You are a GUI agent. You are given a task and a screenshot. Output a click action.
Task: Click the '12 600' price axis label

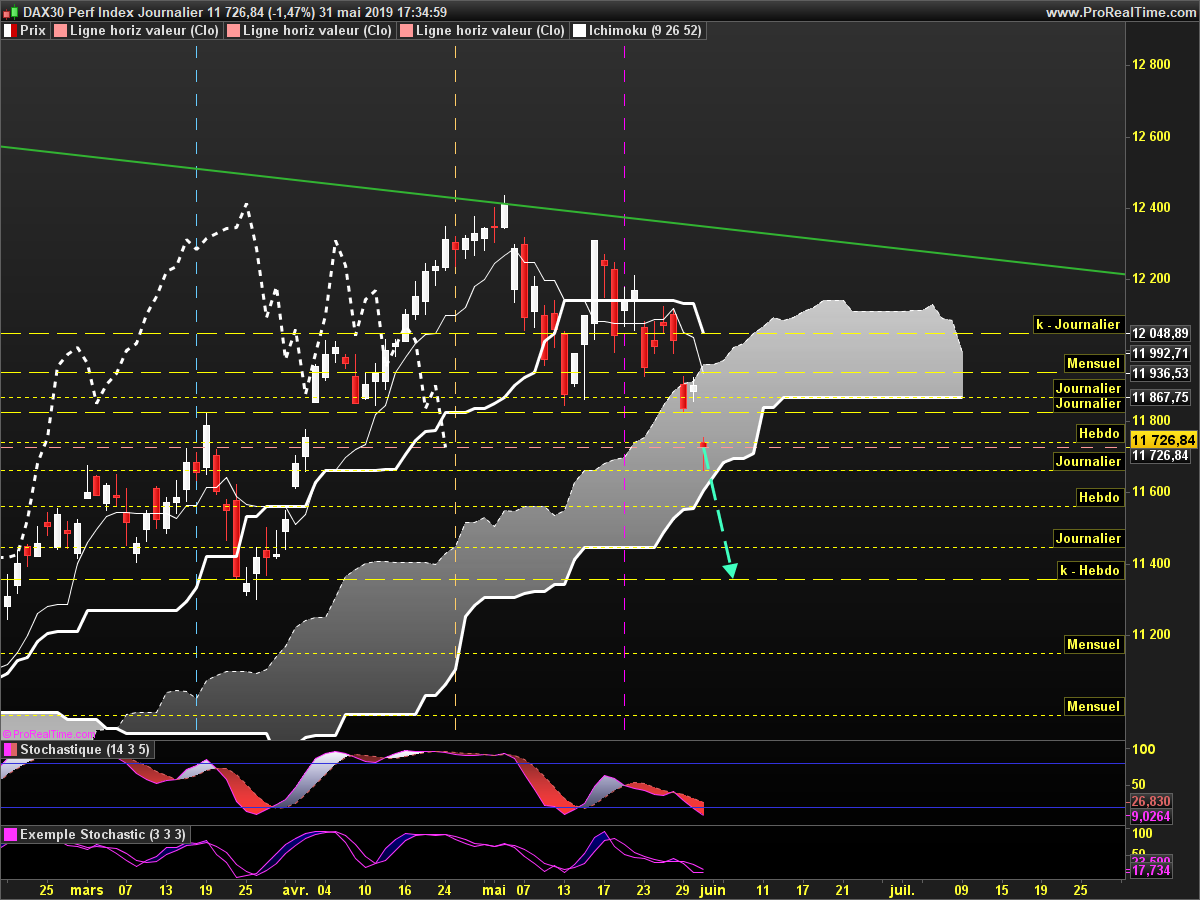click(1150, 136)
